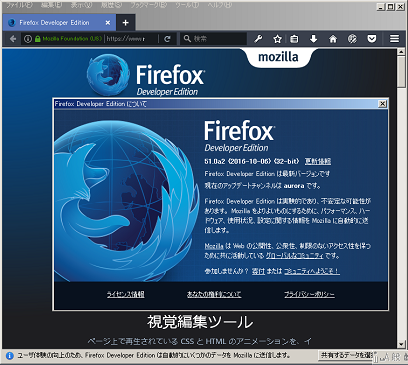Viewport: 408px width, 365px height.
Task: Open 更新情報 link in dialog
Action: [x=318, y=161]
